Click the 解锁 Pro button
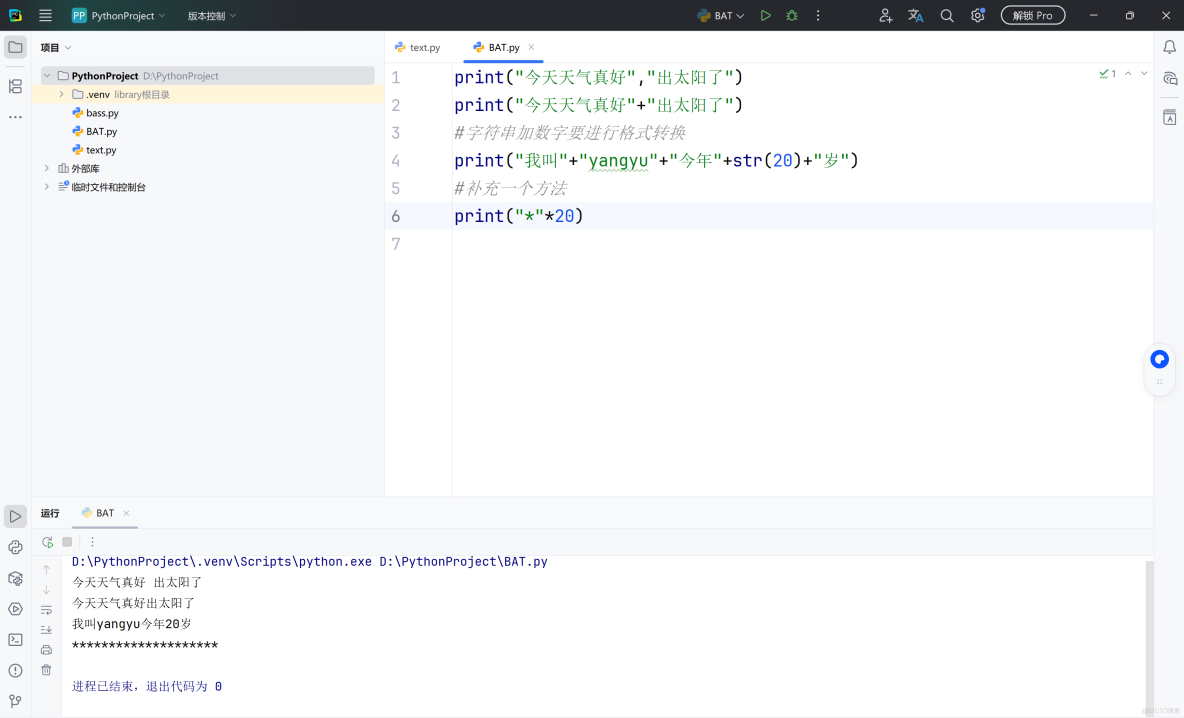This screenshot has width=1184, height=718. tap(1033, 15)
